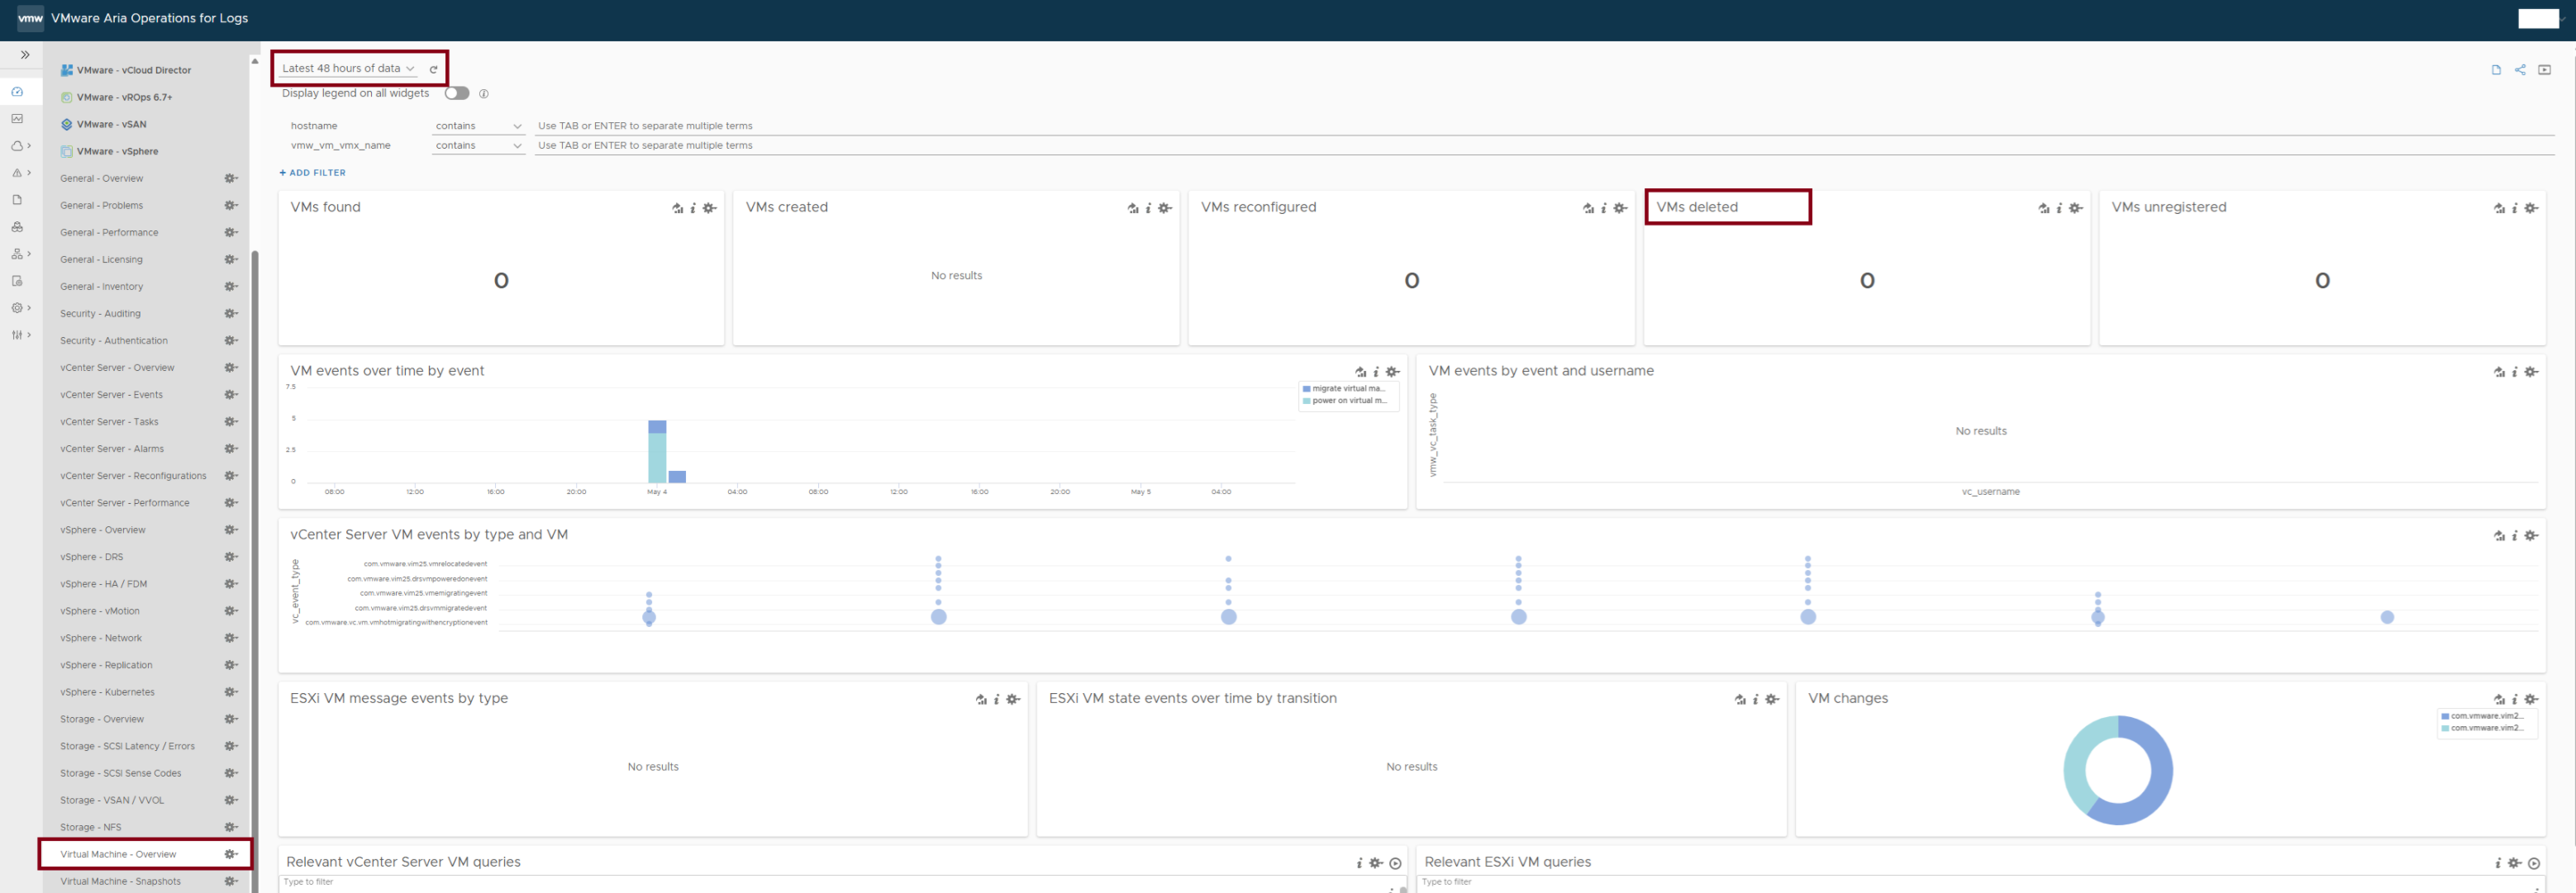Open the vSphere - DRS dashboard
This screenshot has height=893, width=2576.
91,557
